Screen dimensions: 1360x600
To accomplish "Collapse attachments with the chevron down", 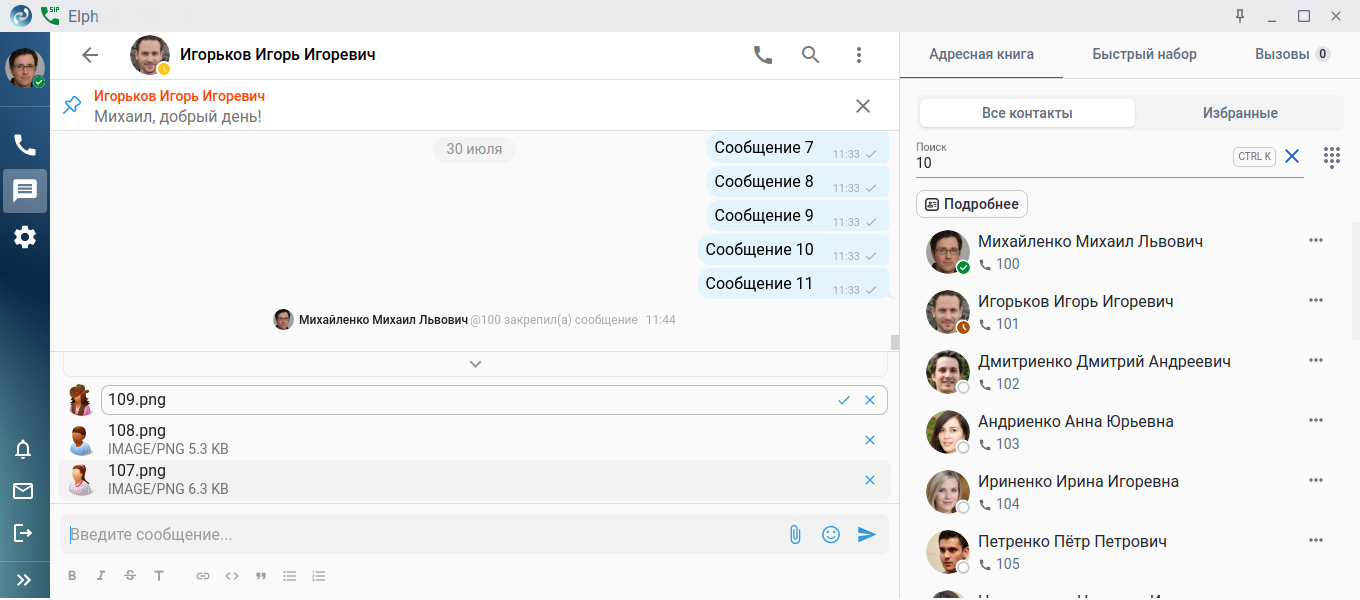I will 476,364.
